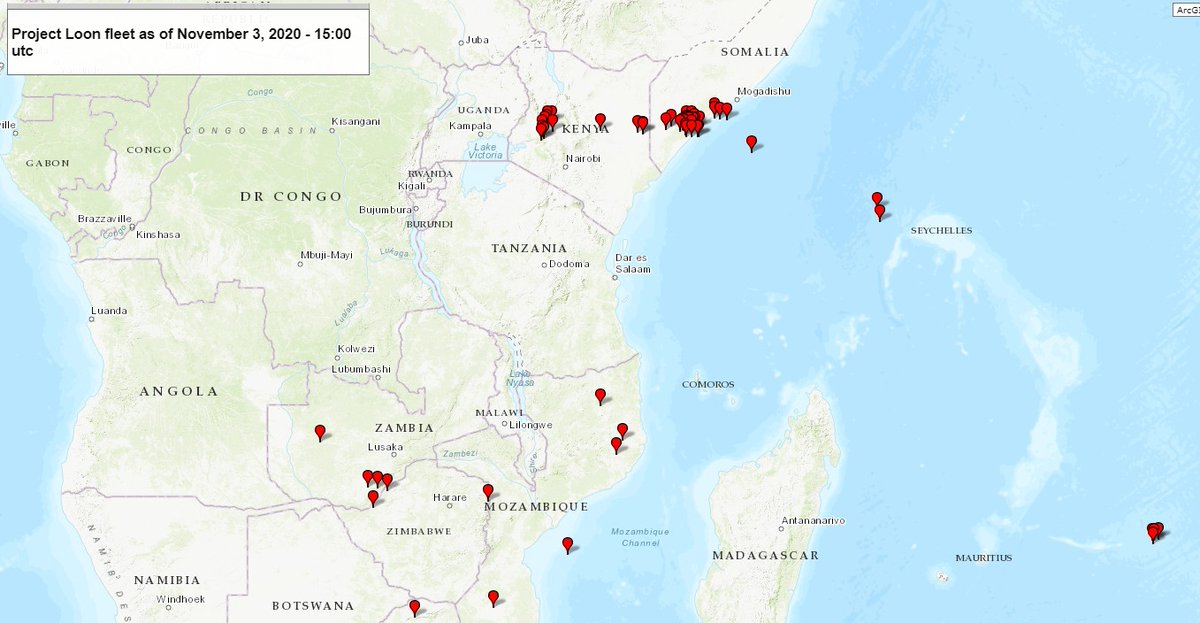
Task: Select the marker cluster east of Mauritius
Action: (x=1154, y=531)
